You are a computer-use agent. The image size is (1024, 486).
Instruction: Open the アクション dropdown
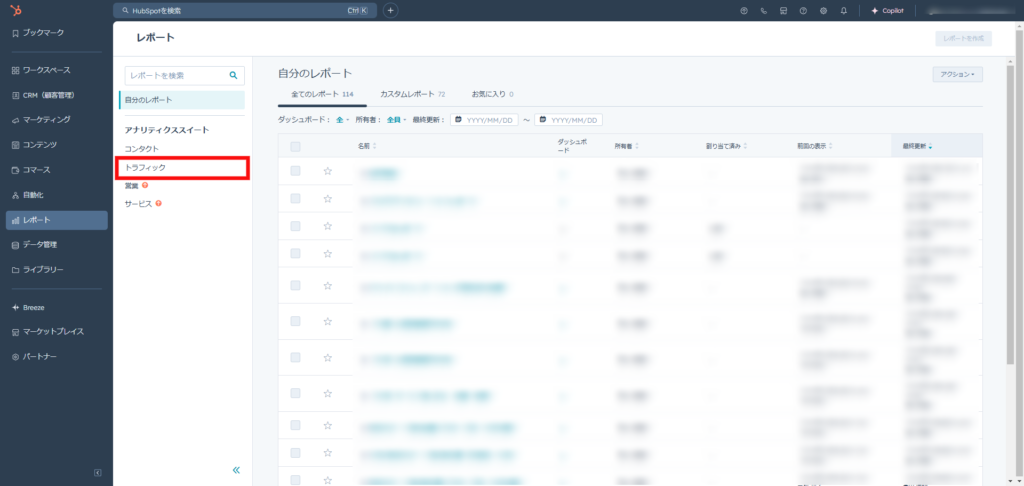(x=957, y=74)
